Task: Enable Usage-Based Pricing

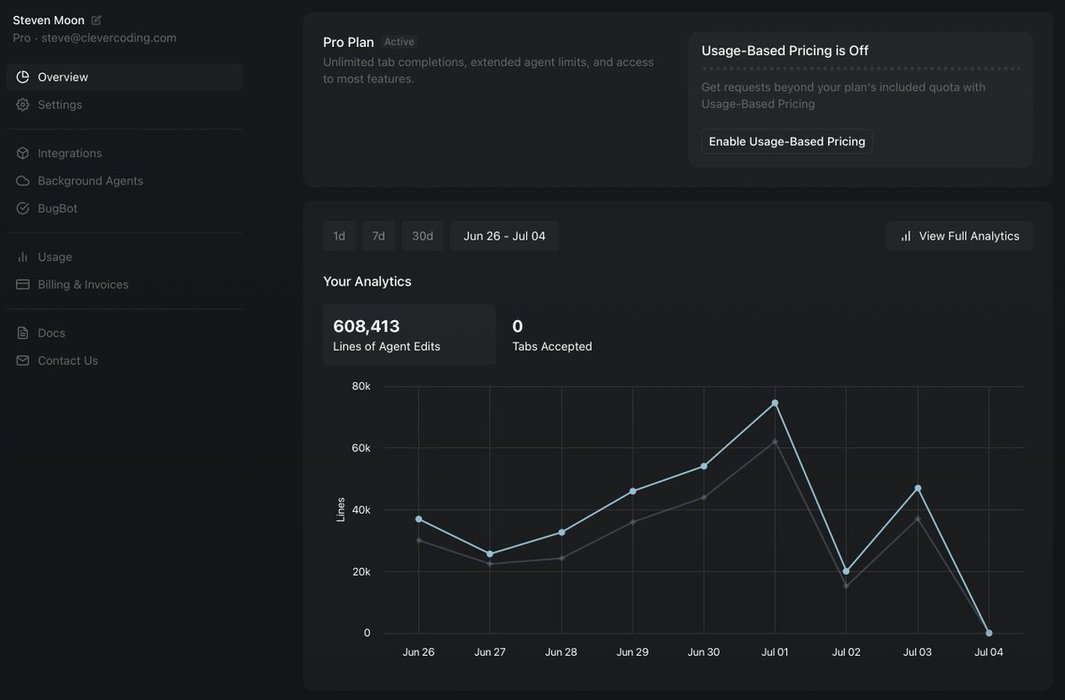Action: coord(787,142)
